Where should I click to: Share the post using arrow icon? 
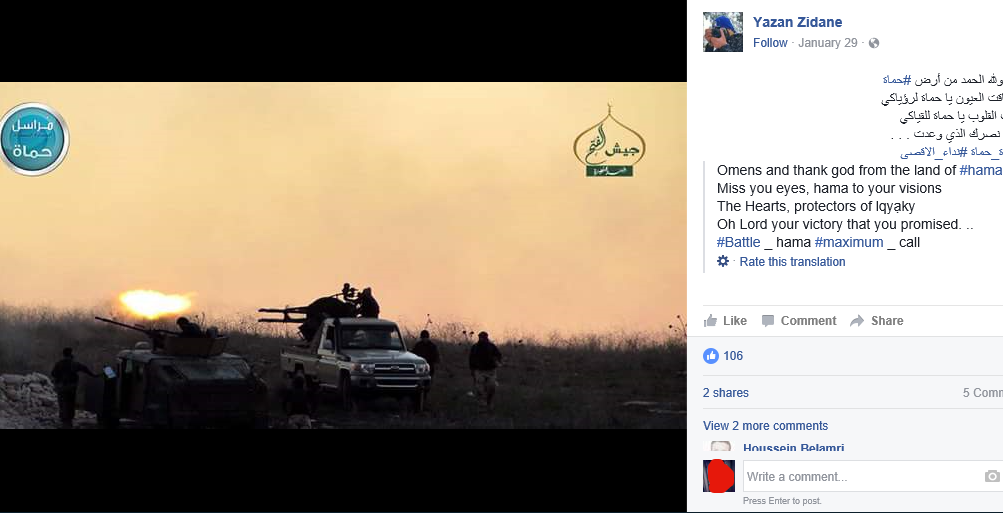click(876, 321)
